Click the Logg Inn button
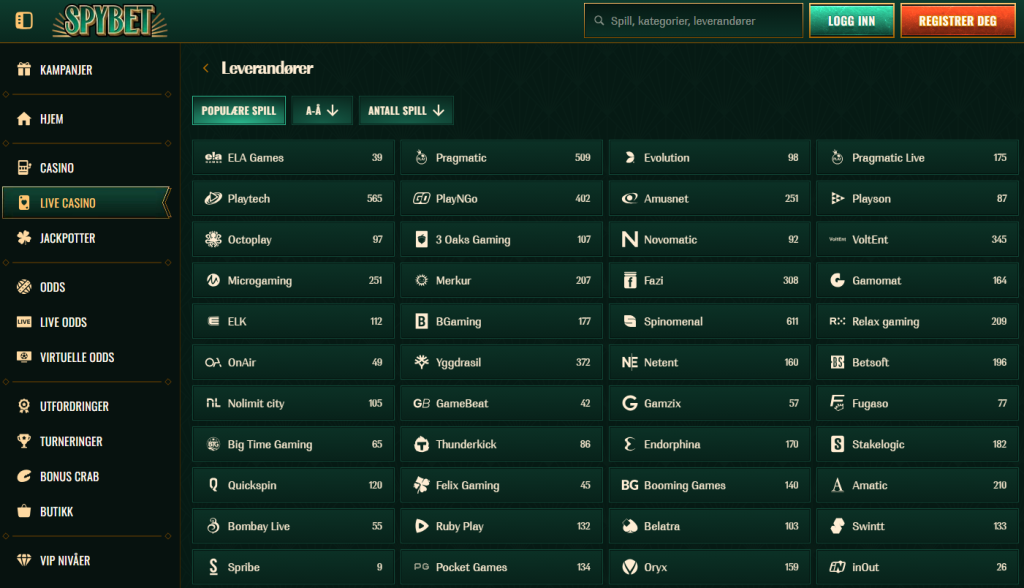Screen dimensions: 1024x588 (852, 21)
